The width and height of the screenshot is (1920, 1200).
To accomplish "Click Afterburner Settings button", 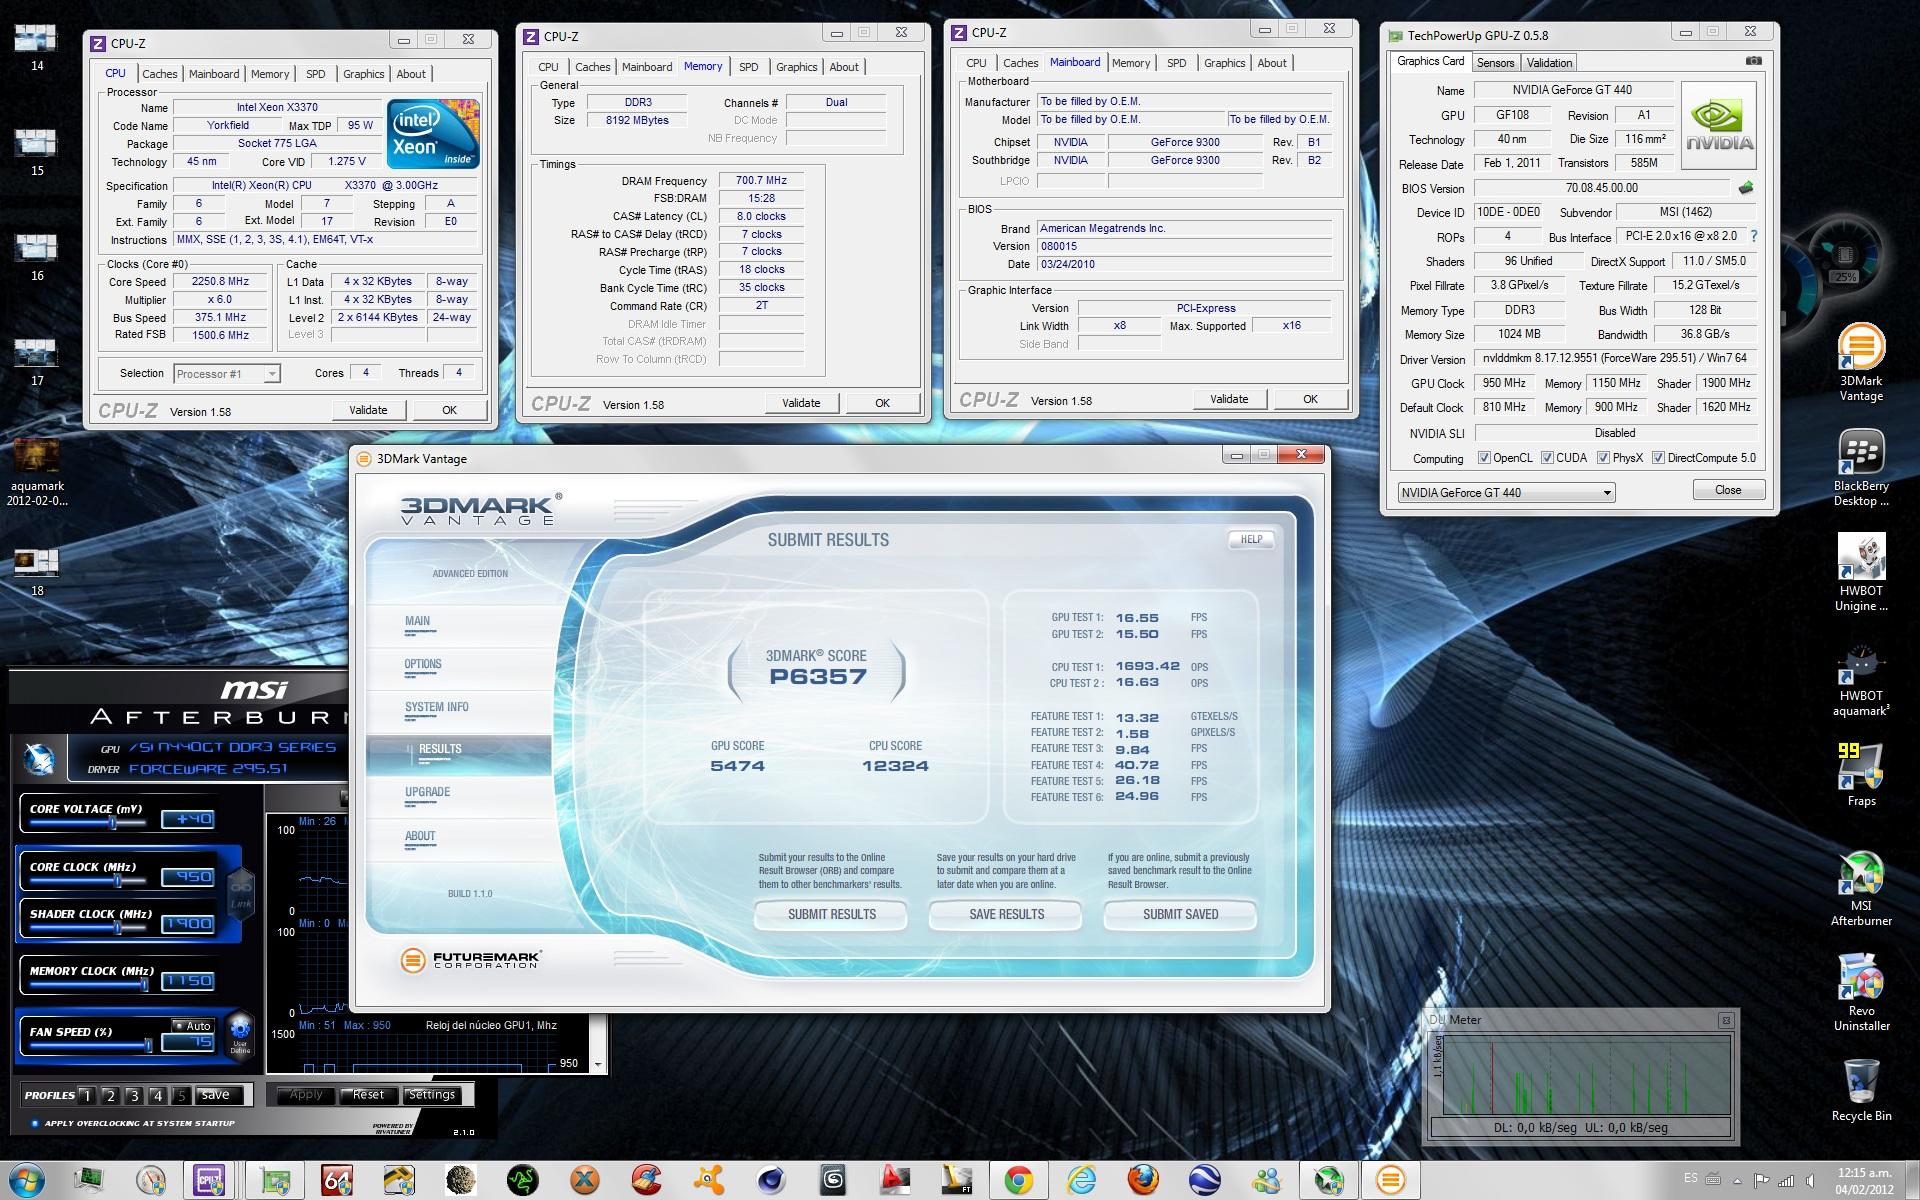I will click(432, 1095).
